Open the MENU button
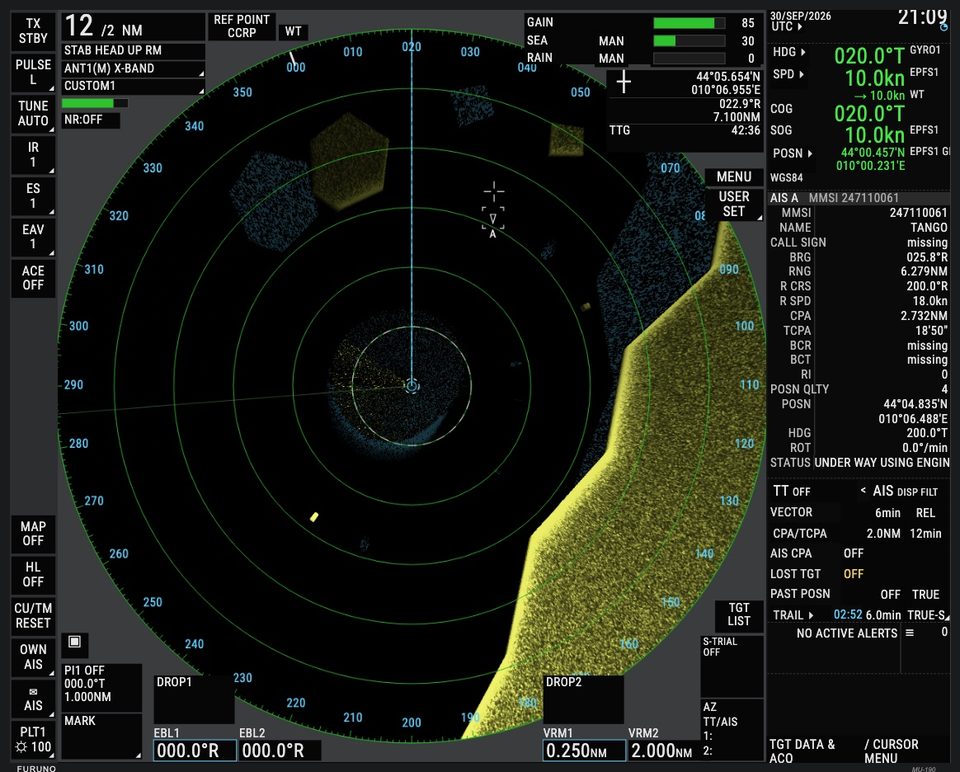The image size is (960, 772). tap(733, 177)
